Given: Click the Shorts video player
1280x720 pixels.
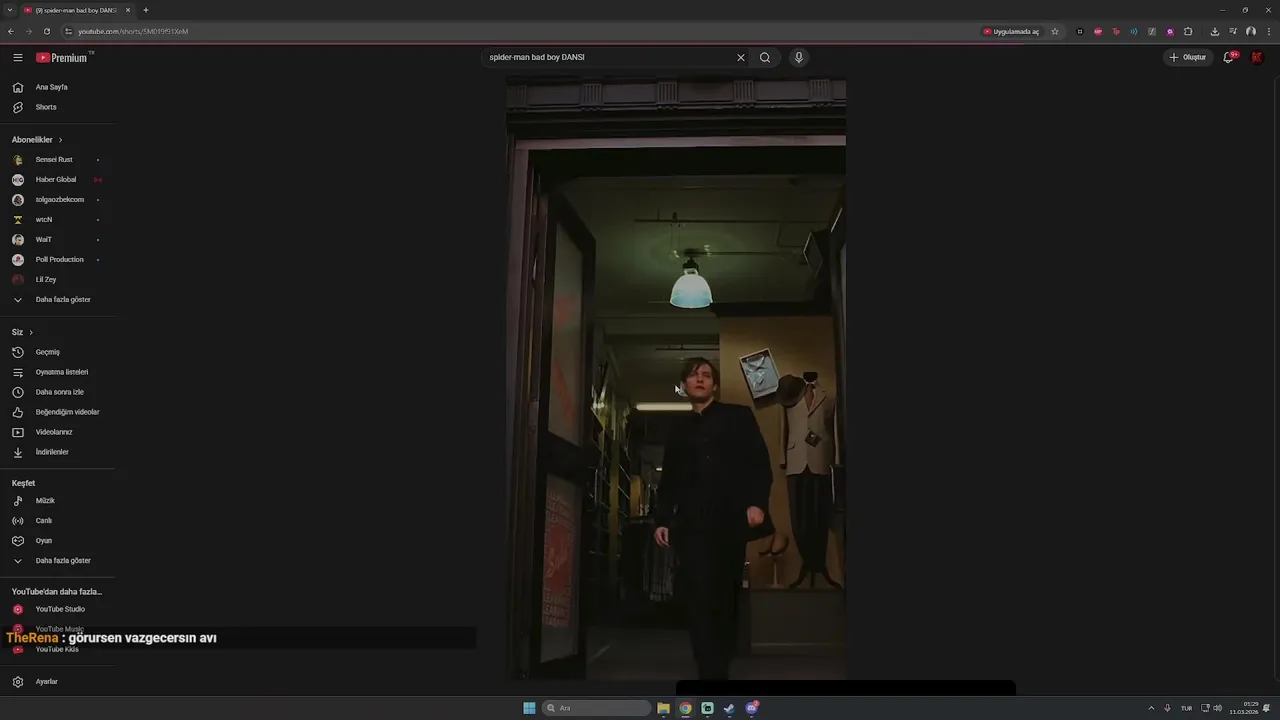Looking at the screenshot, I should 676,380.
